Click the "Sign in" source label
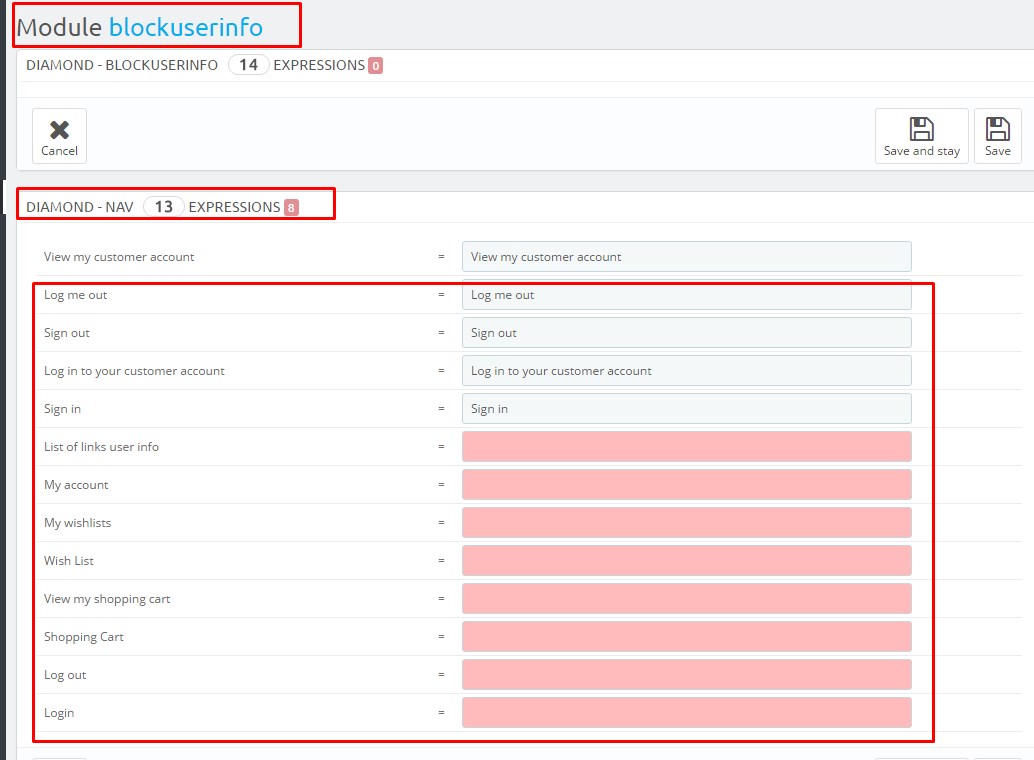Viewport: 1034px width, 760px height. 62,408
